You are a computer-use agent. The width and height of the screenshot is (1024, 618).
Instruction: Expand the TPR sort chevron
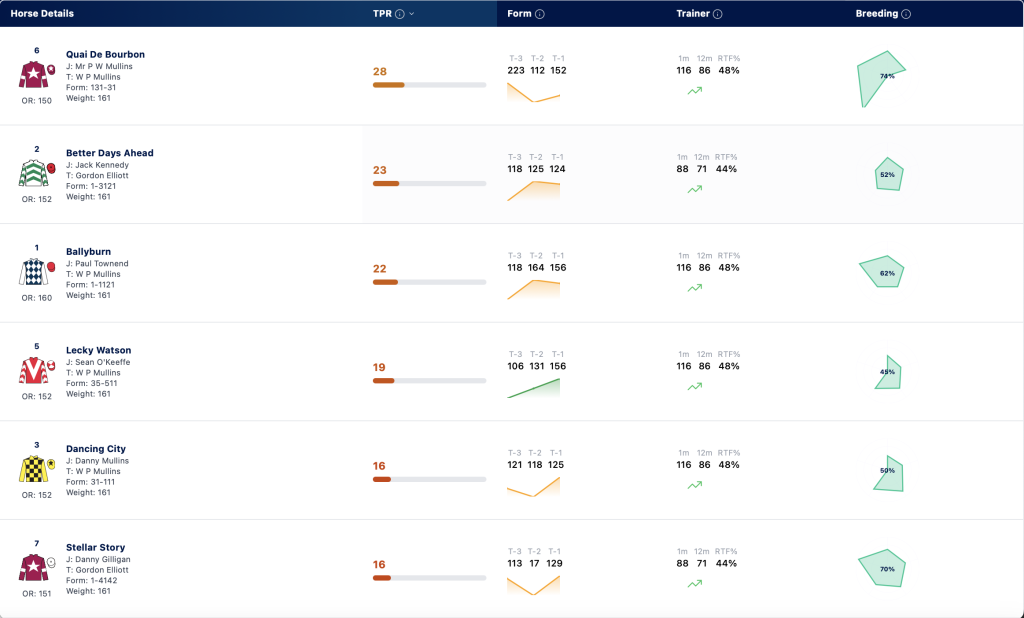coord(411,14)
